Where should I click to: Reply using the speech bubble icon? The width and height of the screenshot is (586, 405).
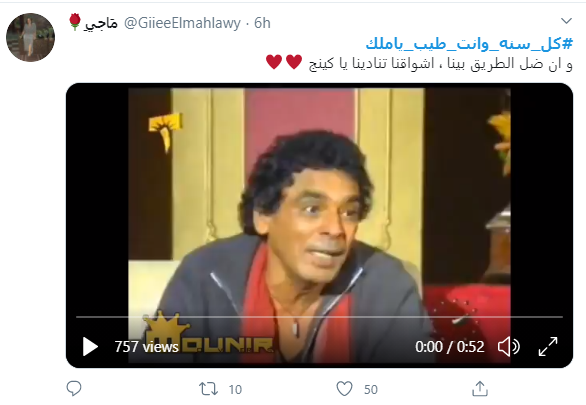tap(74, 389)
